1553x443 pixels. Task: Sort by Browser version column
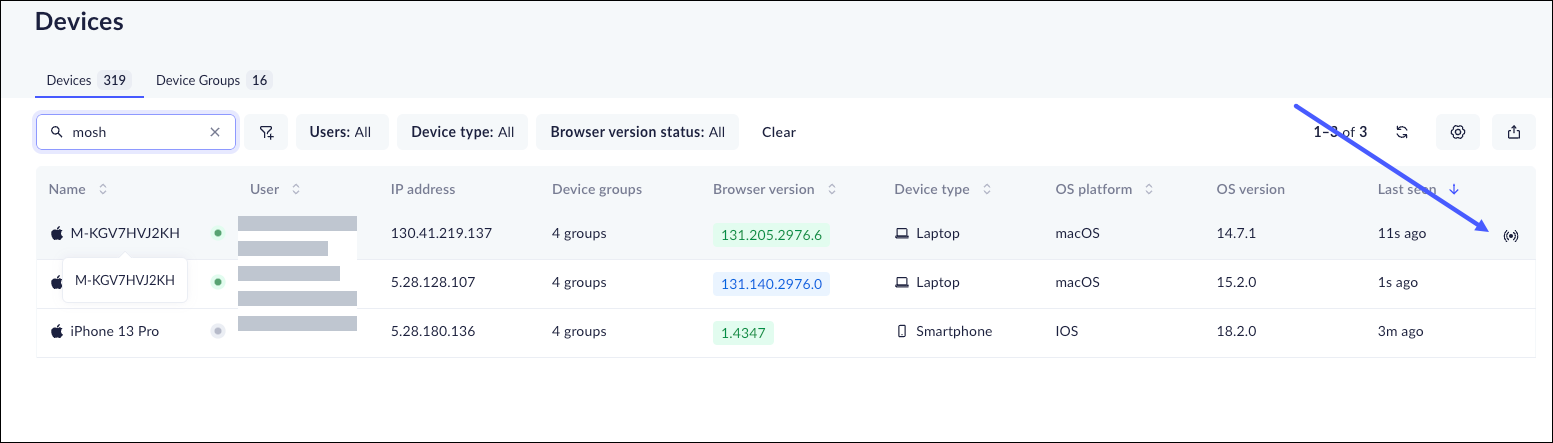click(x=832, y=189)
